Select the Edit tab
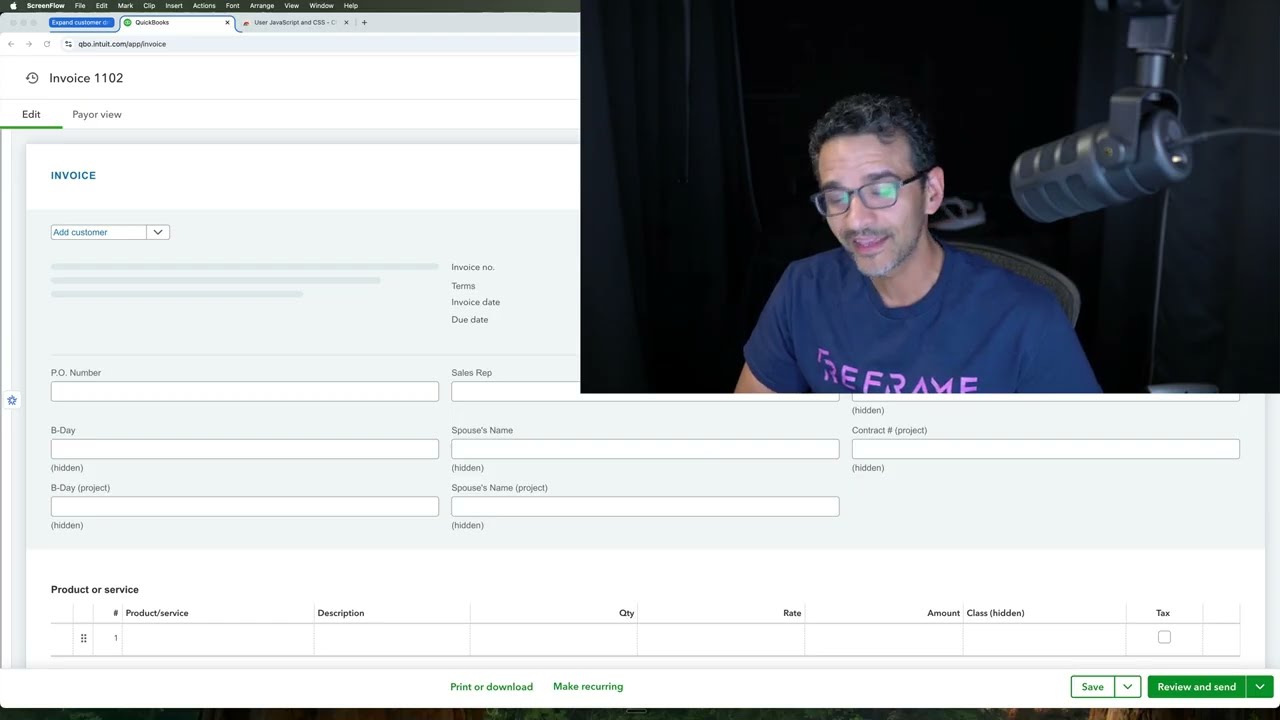1280x720 pixels. tap(31, 114)
